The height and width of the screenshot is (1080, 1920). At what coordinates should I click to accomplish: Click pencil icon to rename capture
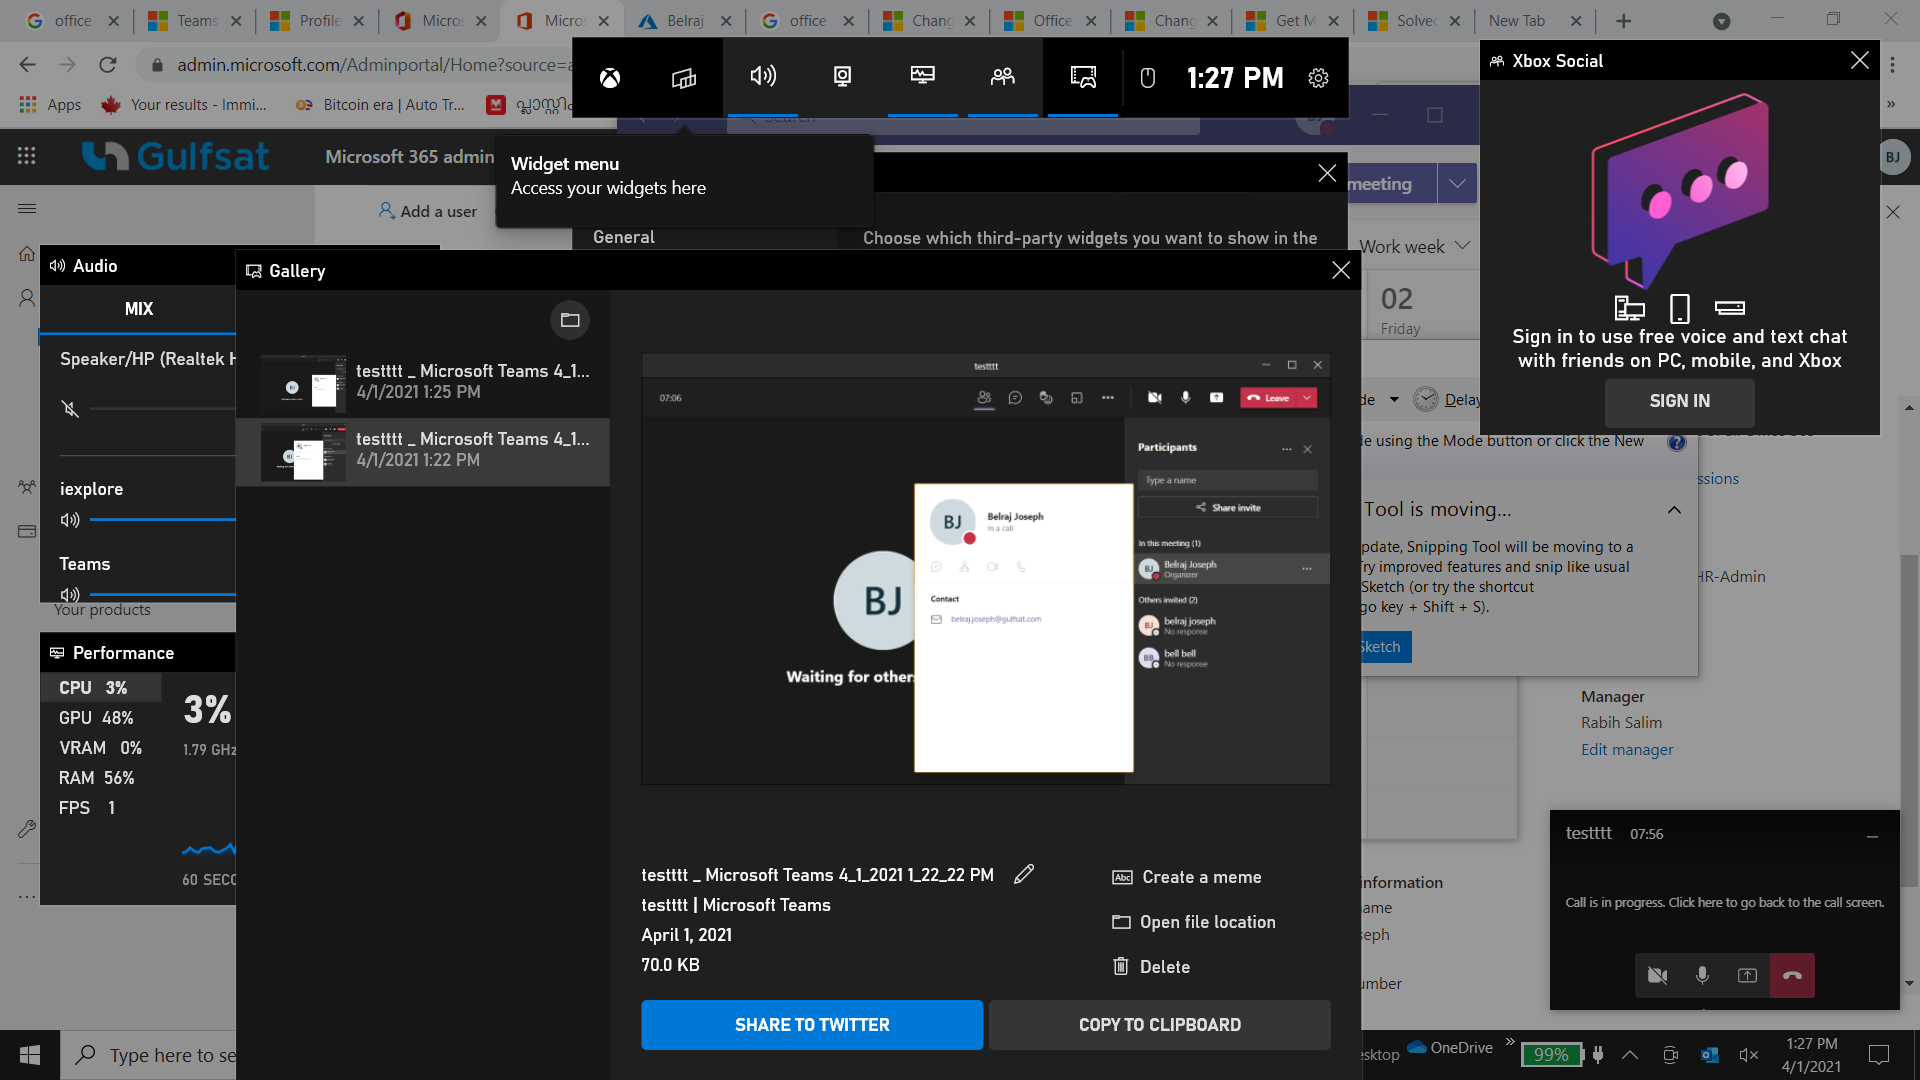(1024, 874)
